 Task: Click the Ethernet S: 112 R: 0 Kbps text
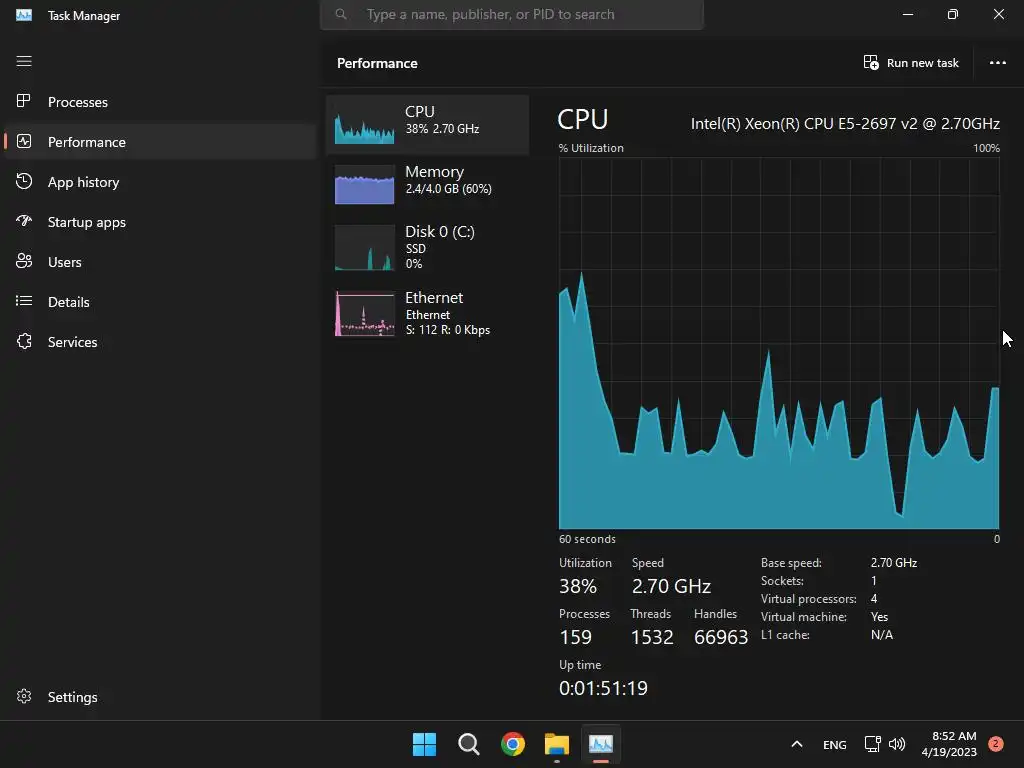point(447,330)
